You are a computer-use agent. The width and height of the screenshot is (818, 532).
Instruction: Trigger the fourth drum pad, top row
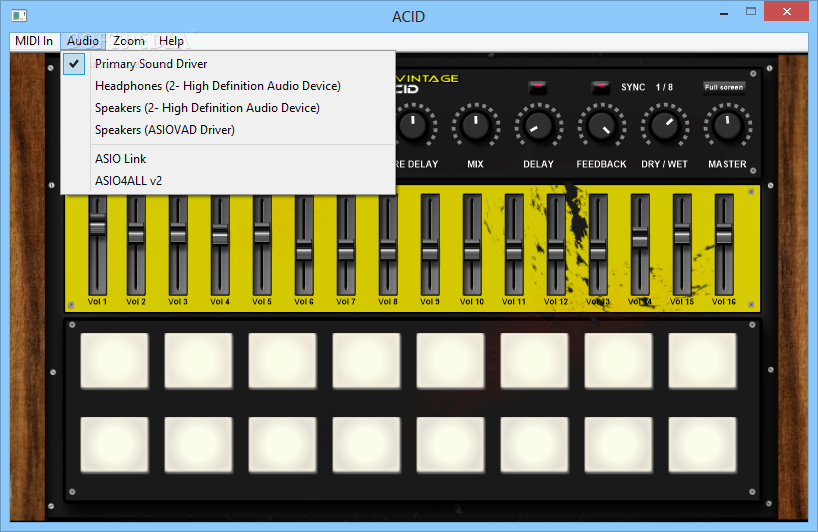[367, 361]
